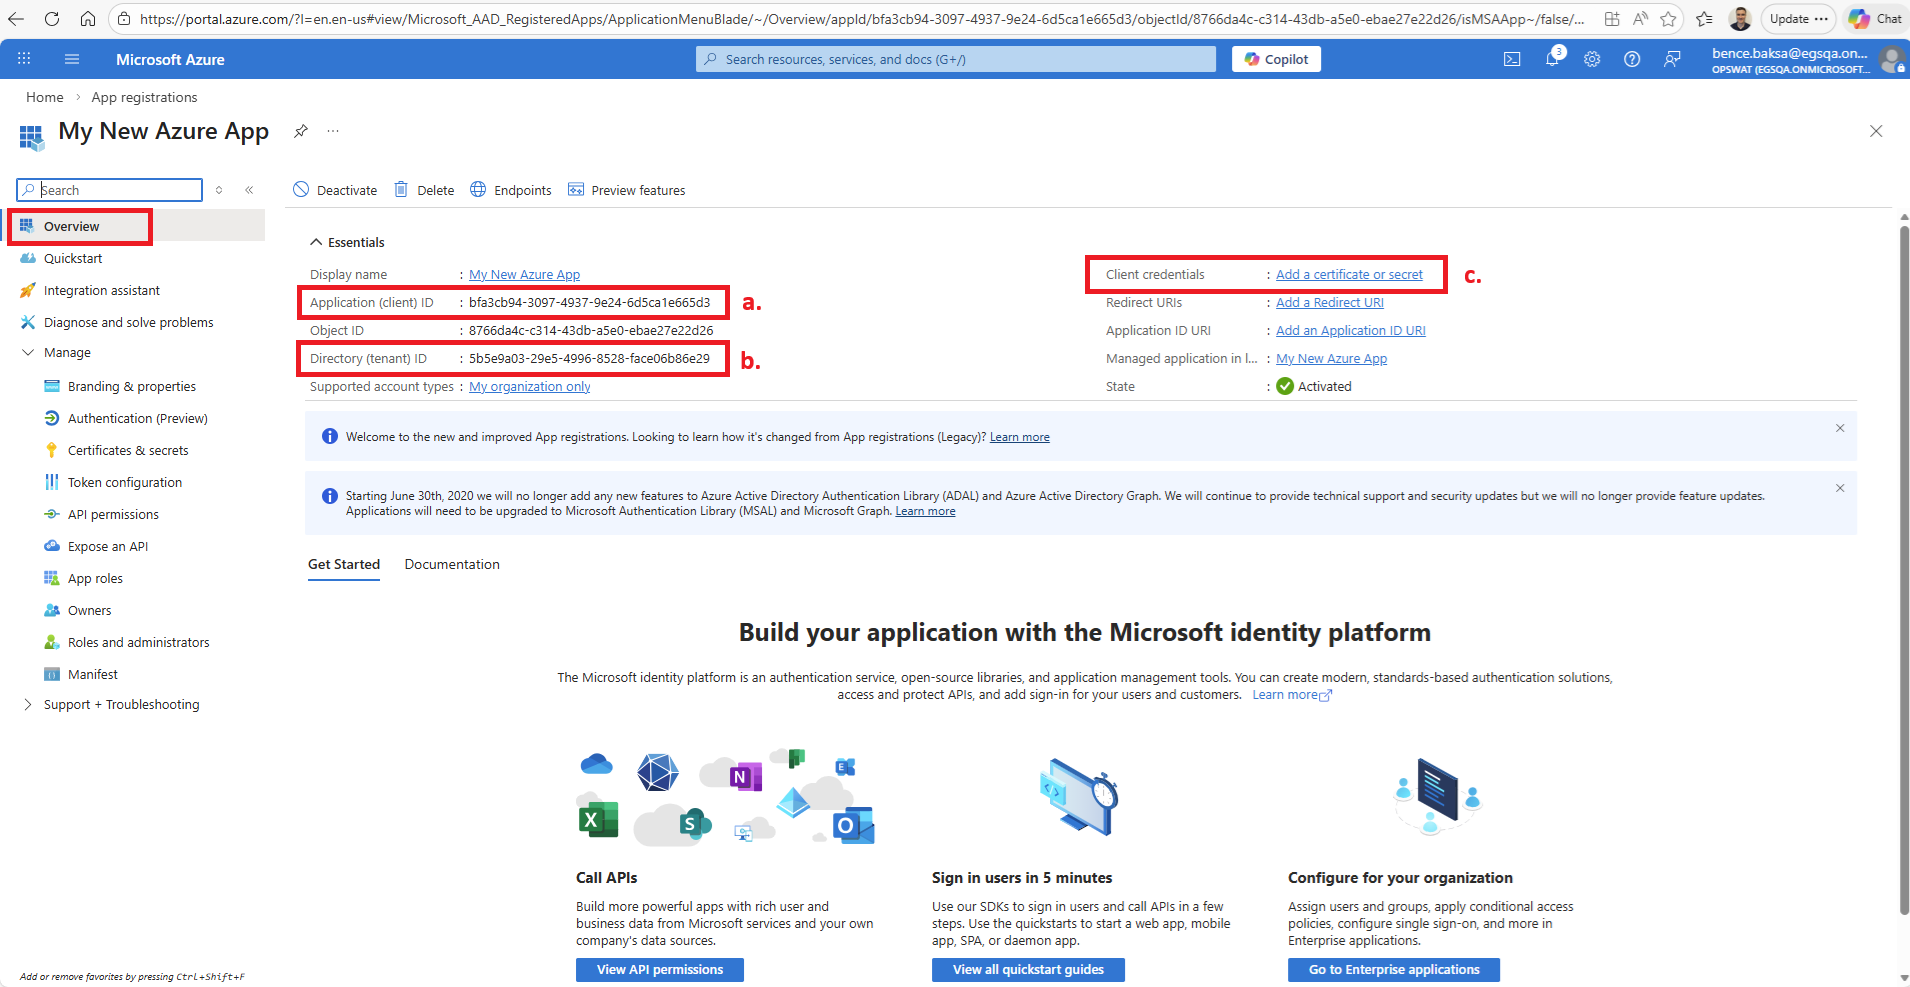Screen dimensions: 1910x987
Task: Open the portal hamburger menu
Action: pos(72,59)
